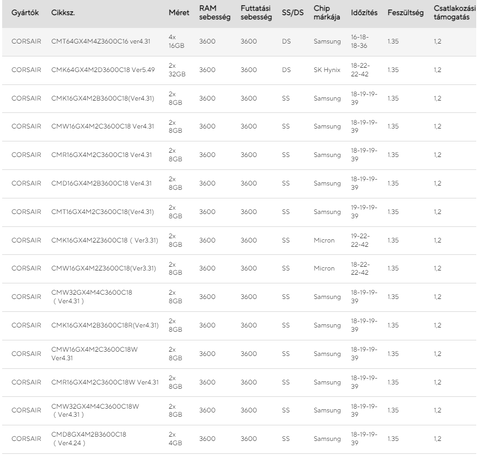Click the Chip márkája column header
The image size is (480, 456).
point(327,13)
